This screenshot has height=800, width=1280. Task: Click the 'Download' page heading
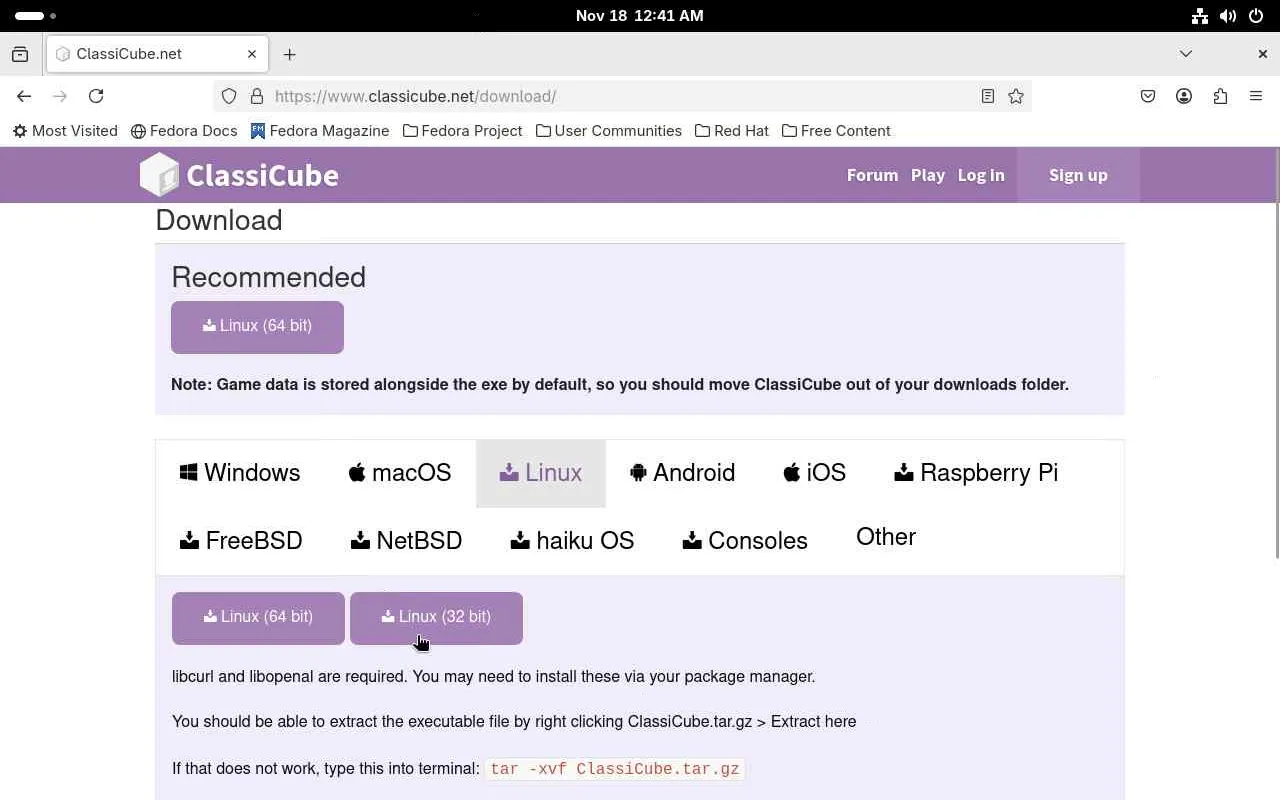click(219, 220)
